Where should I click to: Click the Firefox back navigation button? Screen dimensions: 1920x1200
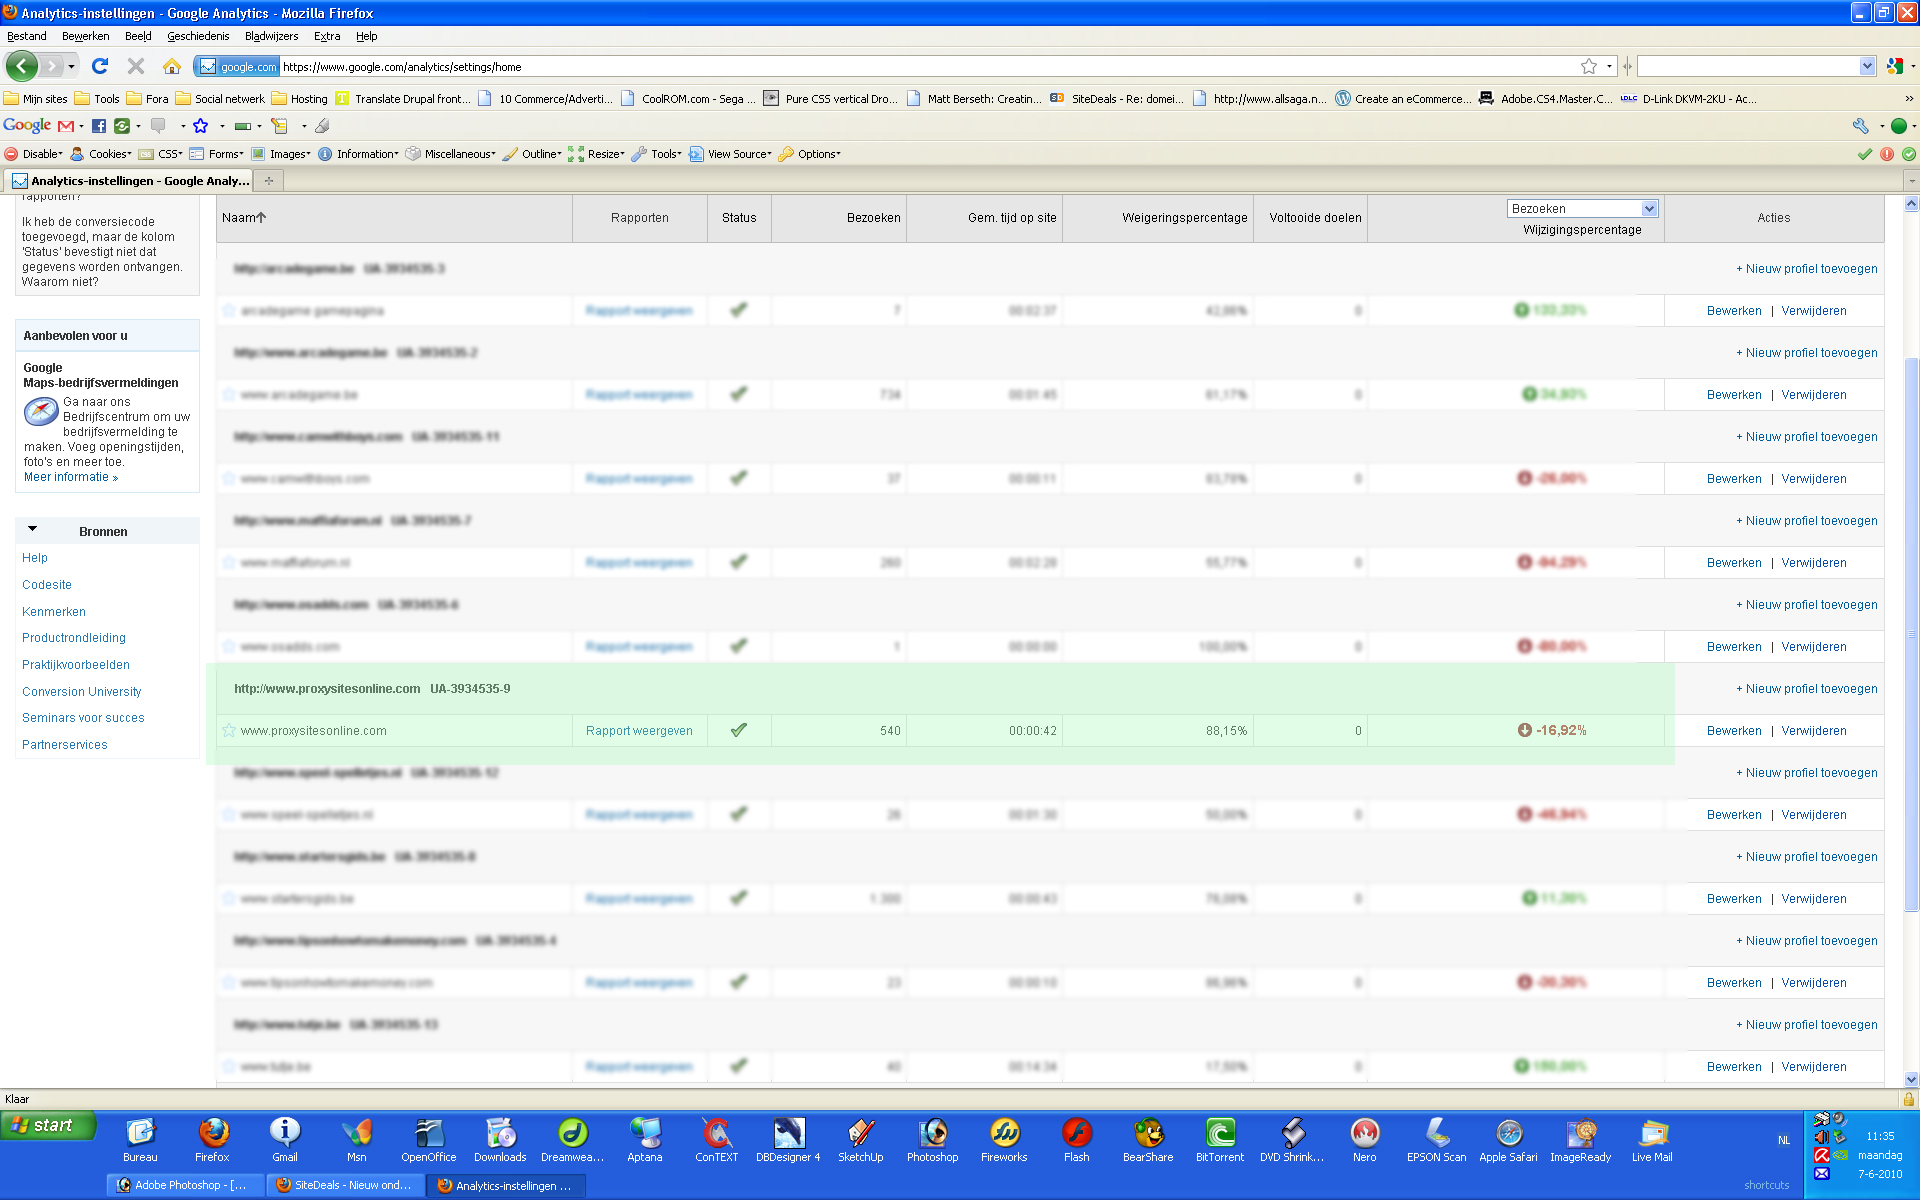21,66
